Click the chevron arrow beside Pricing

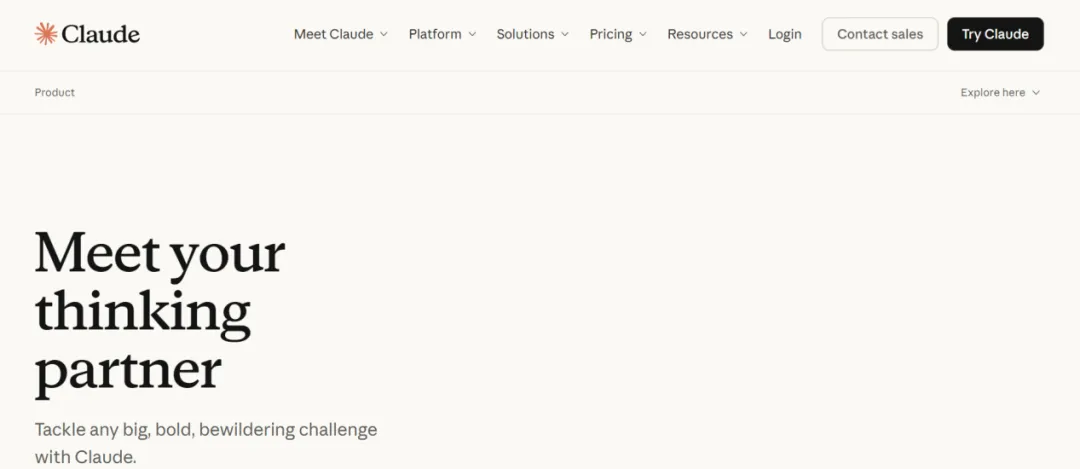643,34
